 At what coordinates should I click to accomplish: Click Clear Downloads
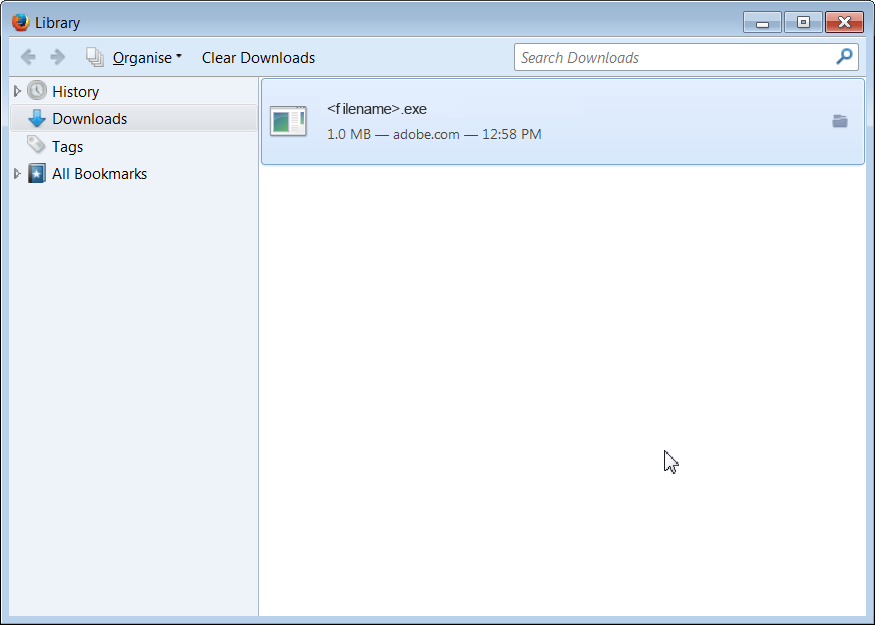pyautogui.click(x=258, y=57)
